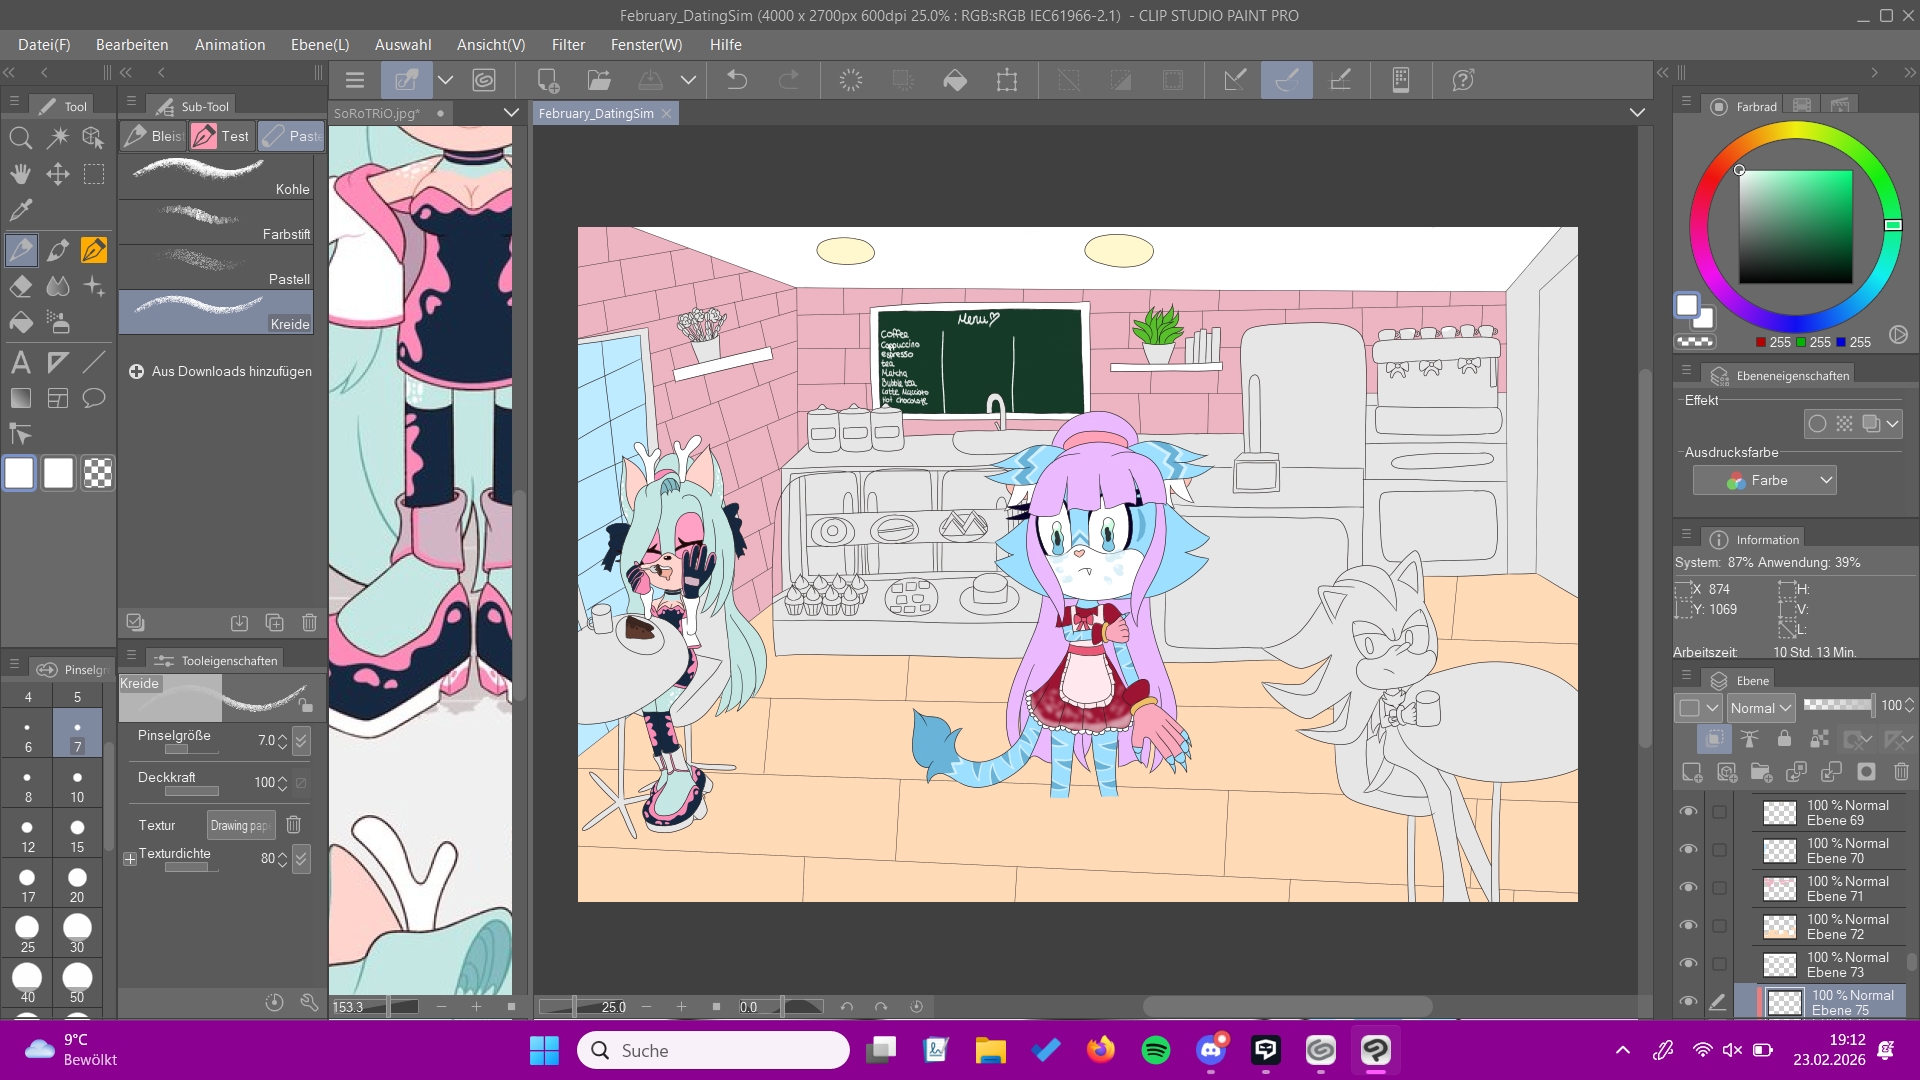
Task: Select the Eraser tool
Action: (21, 287)
